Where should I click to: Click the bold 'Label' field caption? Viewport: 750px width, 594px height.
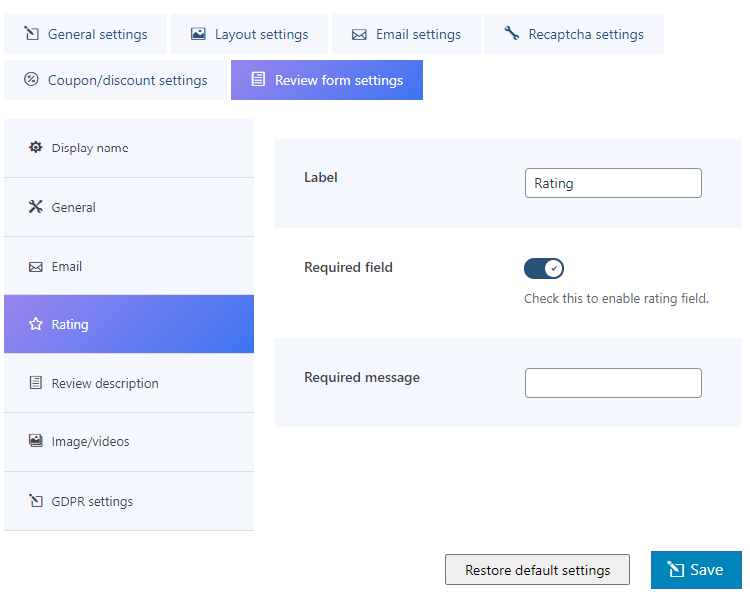321,177
